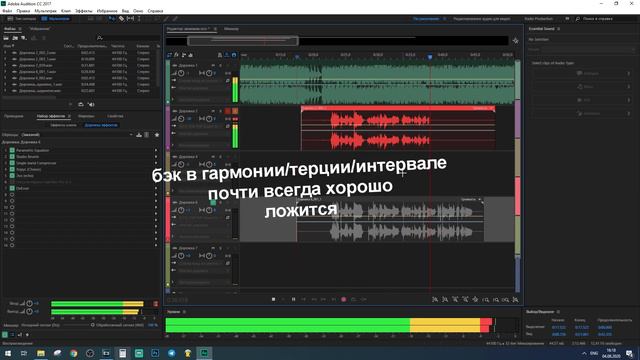Click the blue playhead marker on time ruler
Image resolution: width=640 pixels, height=360 pixels.
(x=430, y=57)
